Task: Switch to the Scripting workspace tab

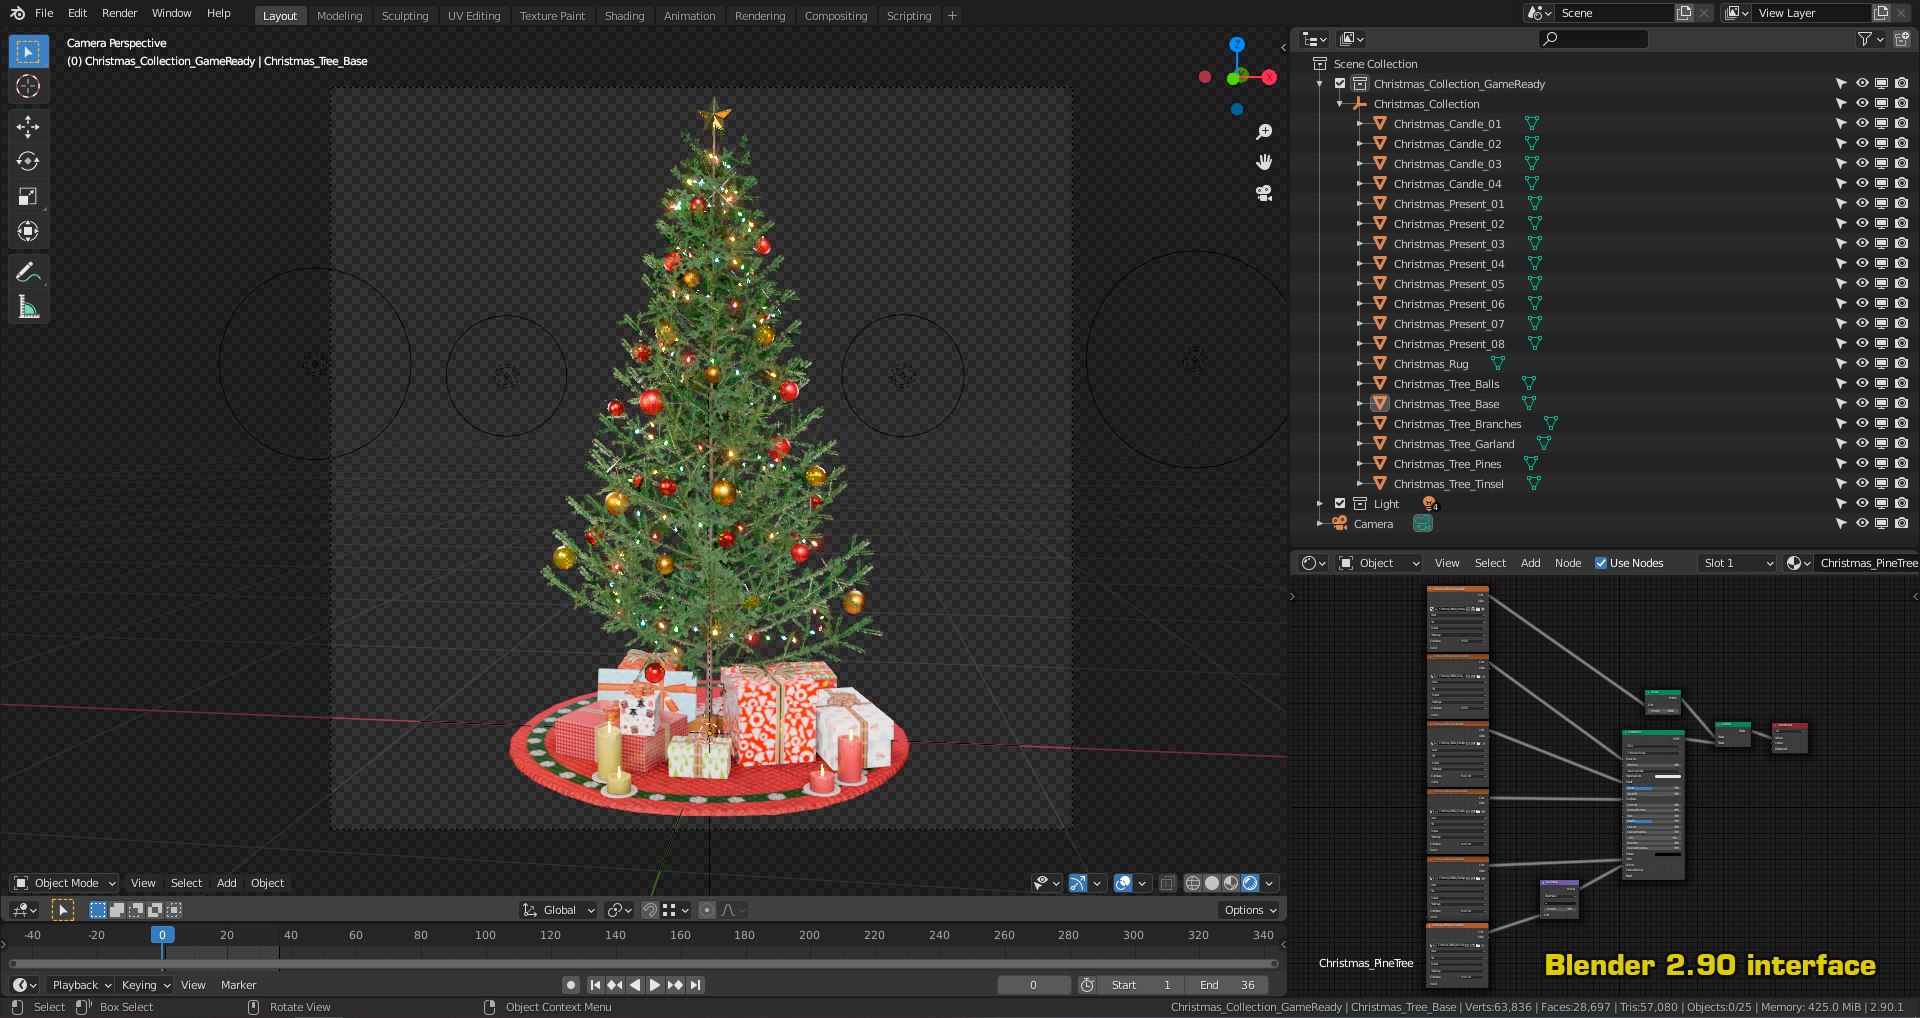Action: (909, 16)
